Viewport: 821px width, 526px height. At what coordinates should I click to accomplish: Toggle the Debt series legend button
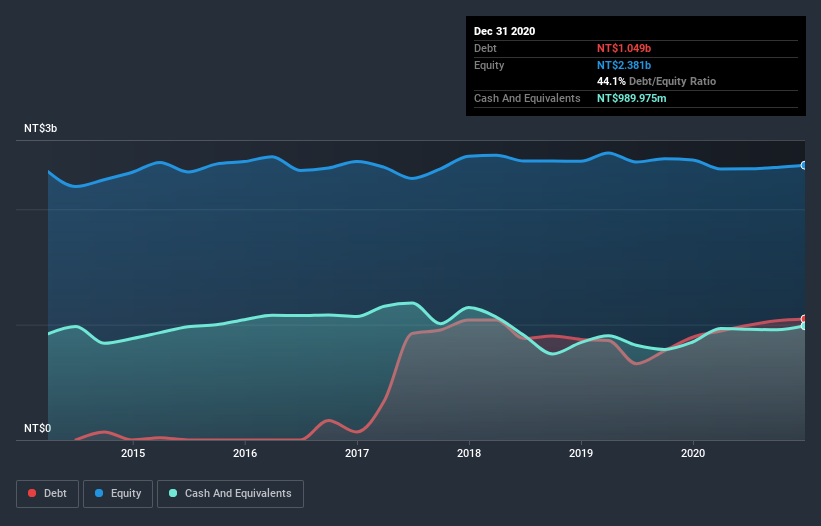point(48,494)
